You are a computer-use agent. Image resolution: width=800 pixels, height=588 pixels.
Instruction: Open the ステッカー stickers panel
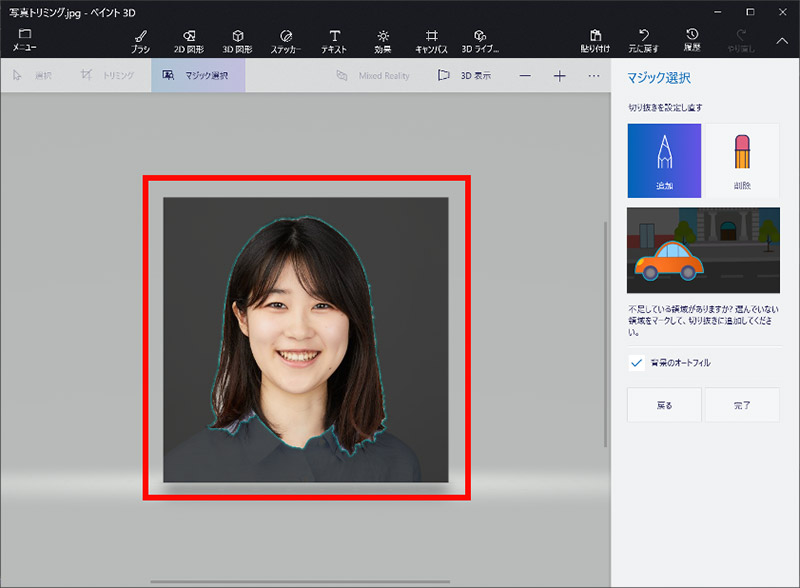(x=286, y=40)
